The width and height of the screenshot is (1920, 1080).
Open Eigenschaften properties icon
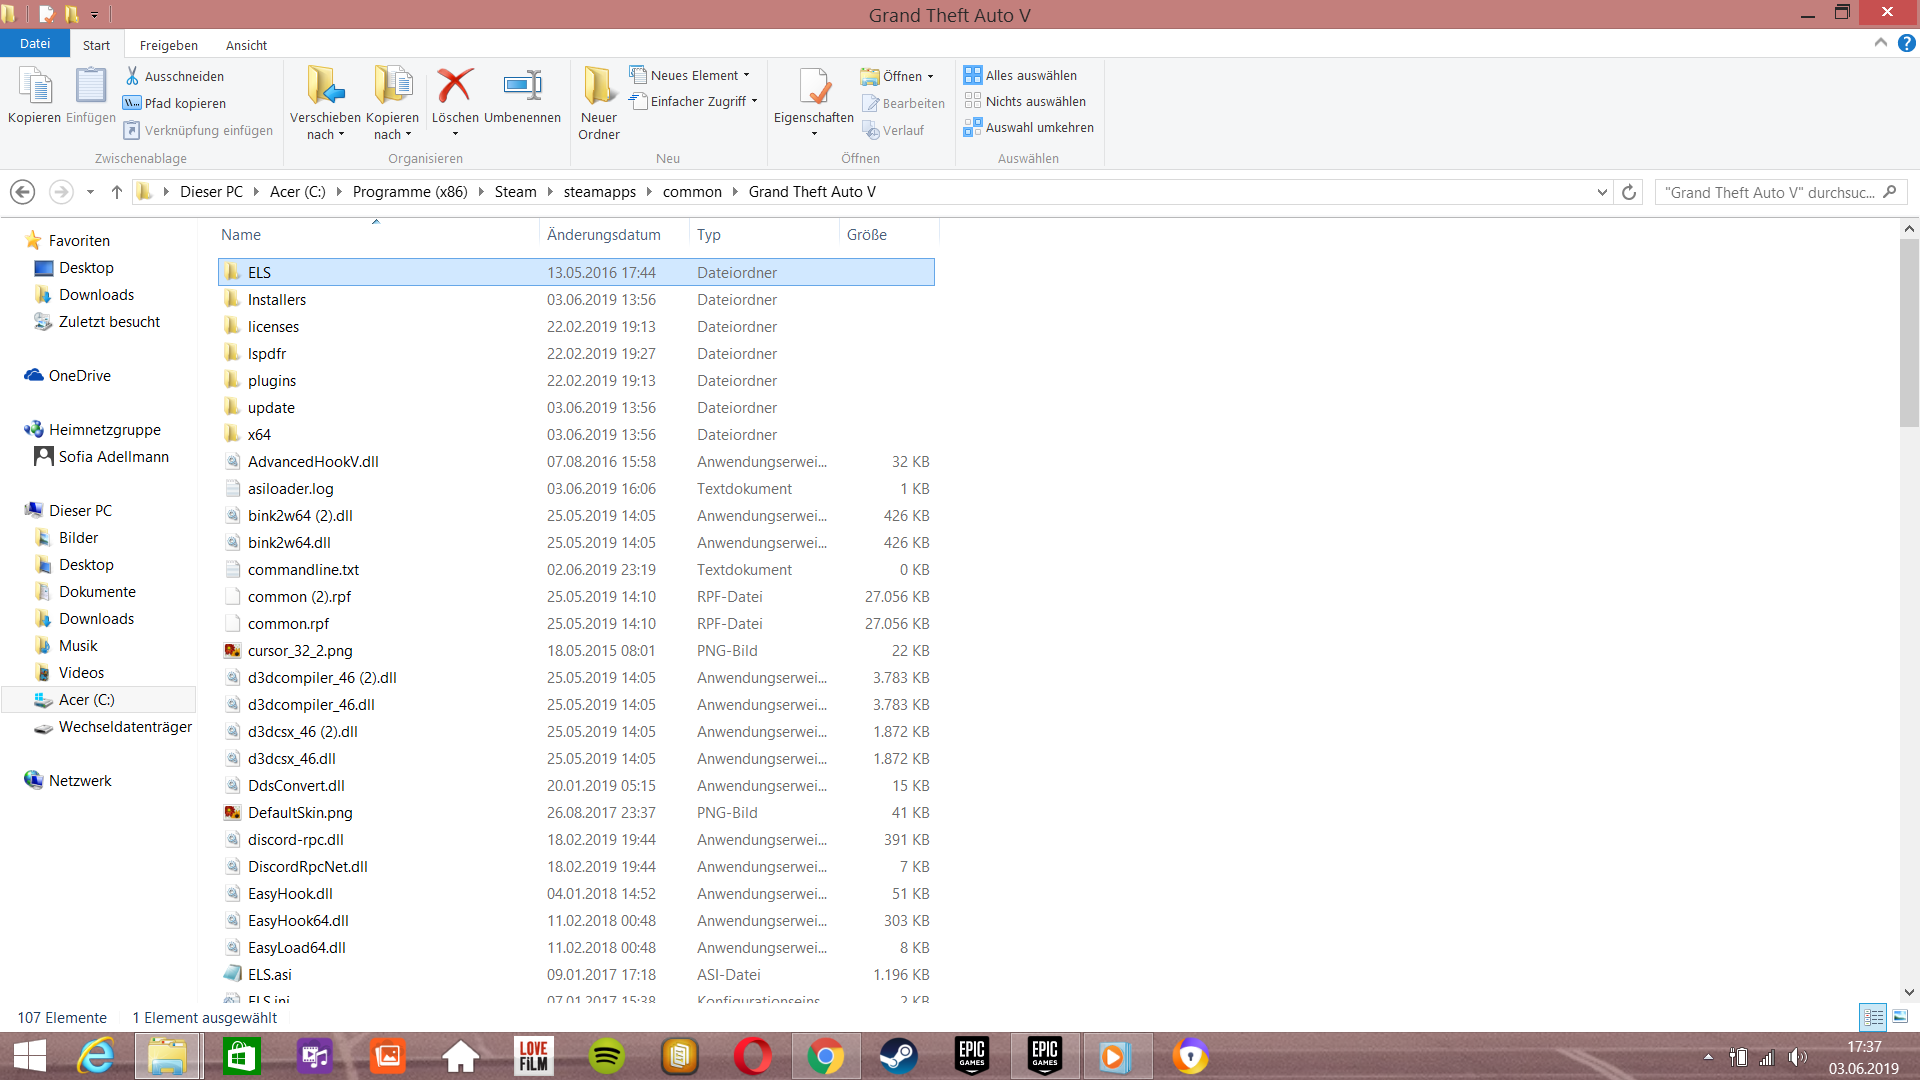[x=813, y=87]
